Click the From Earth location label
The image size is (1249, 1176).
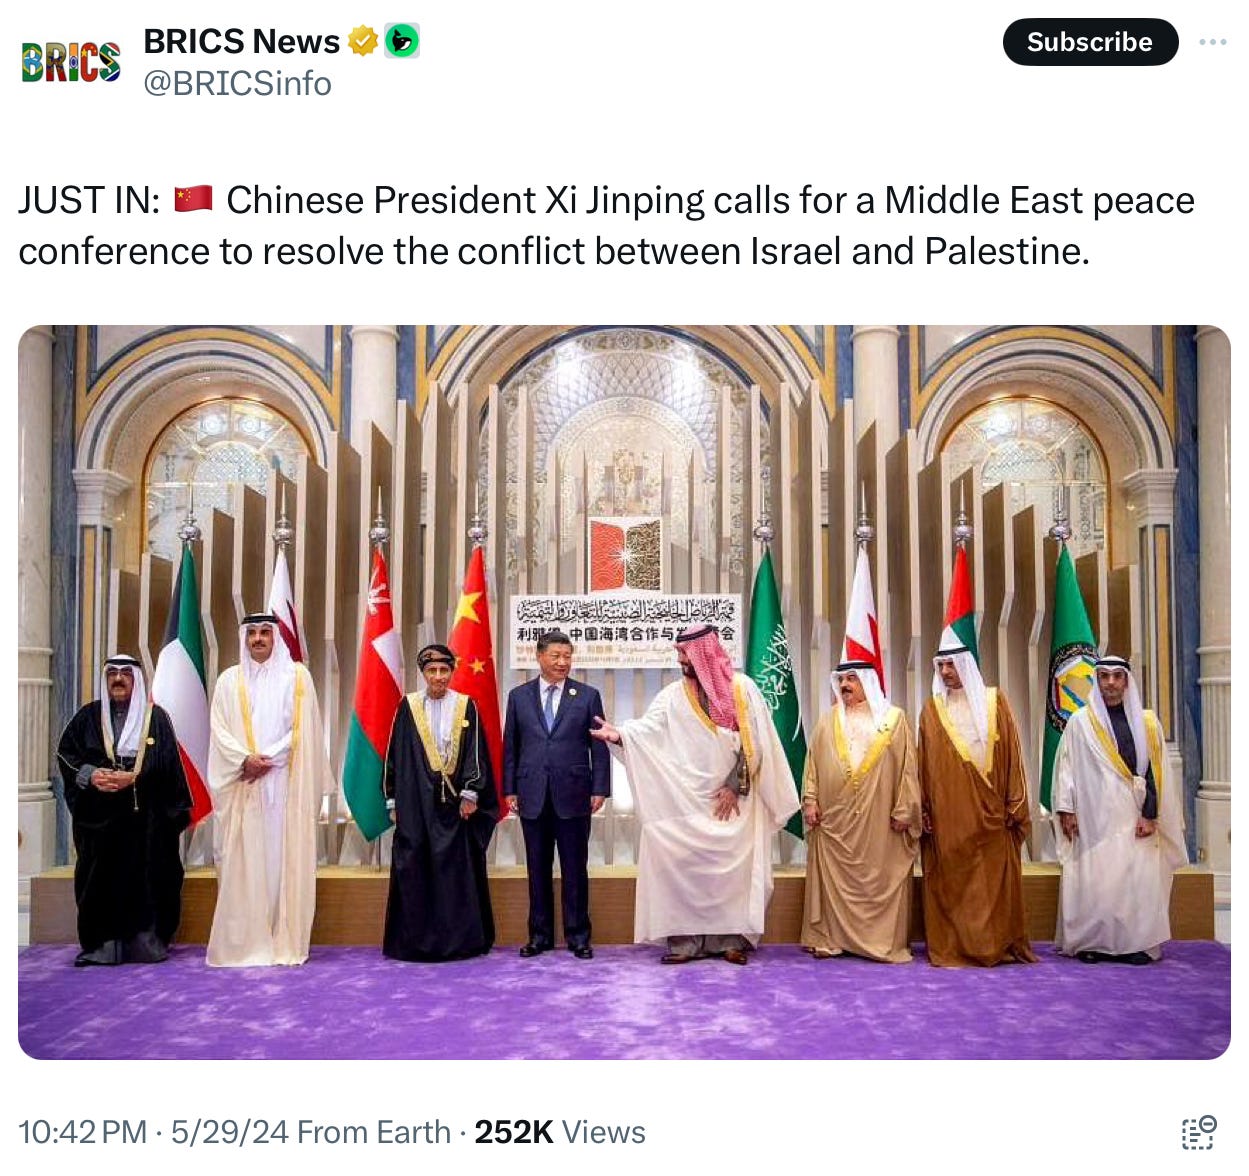pyautogui.click(x=374, y=1132)
